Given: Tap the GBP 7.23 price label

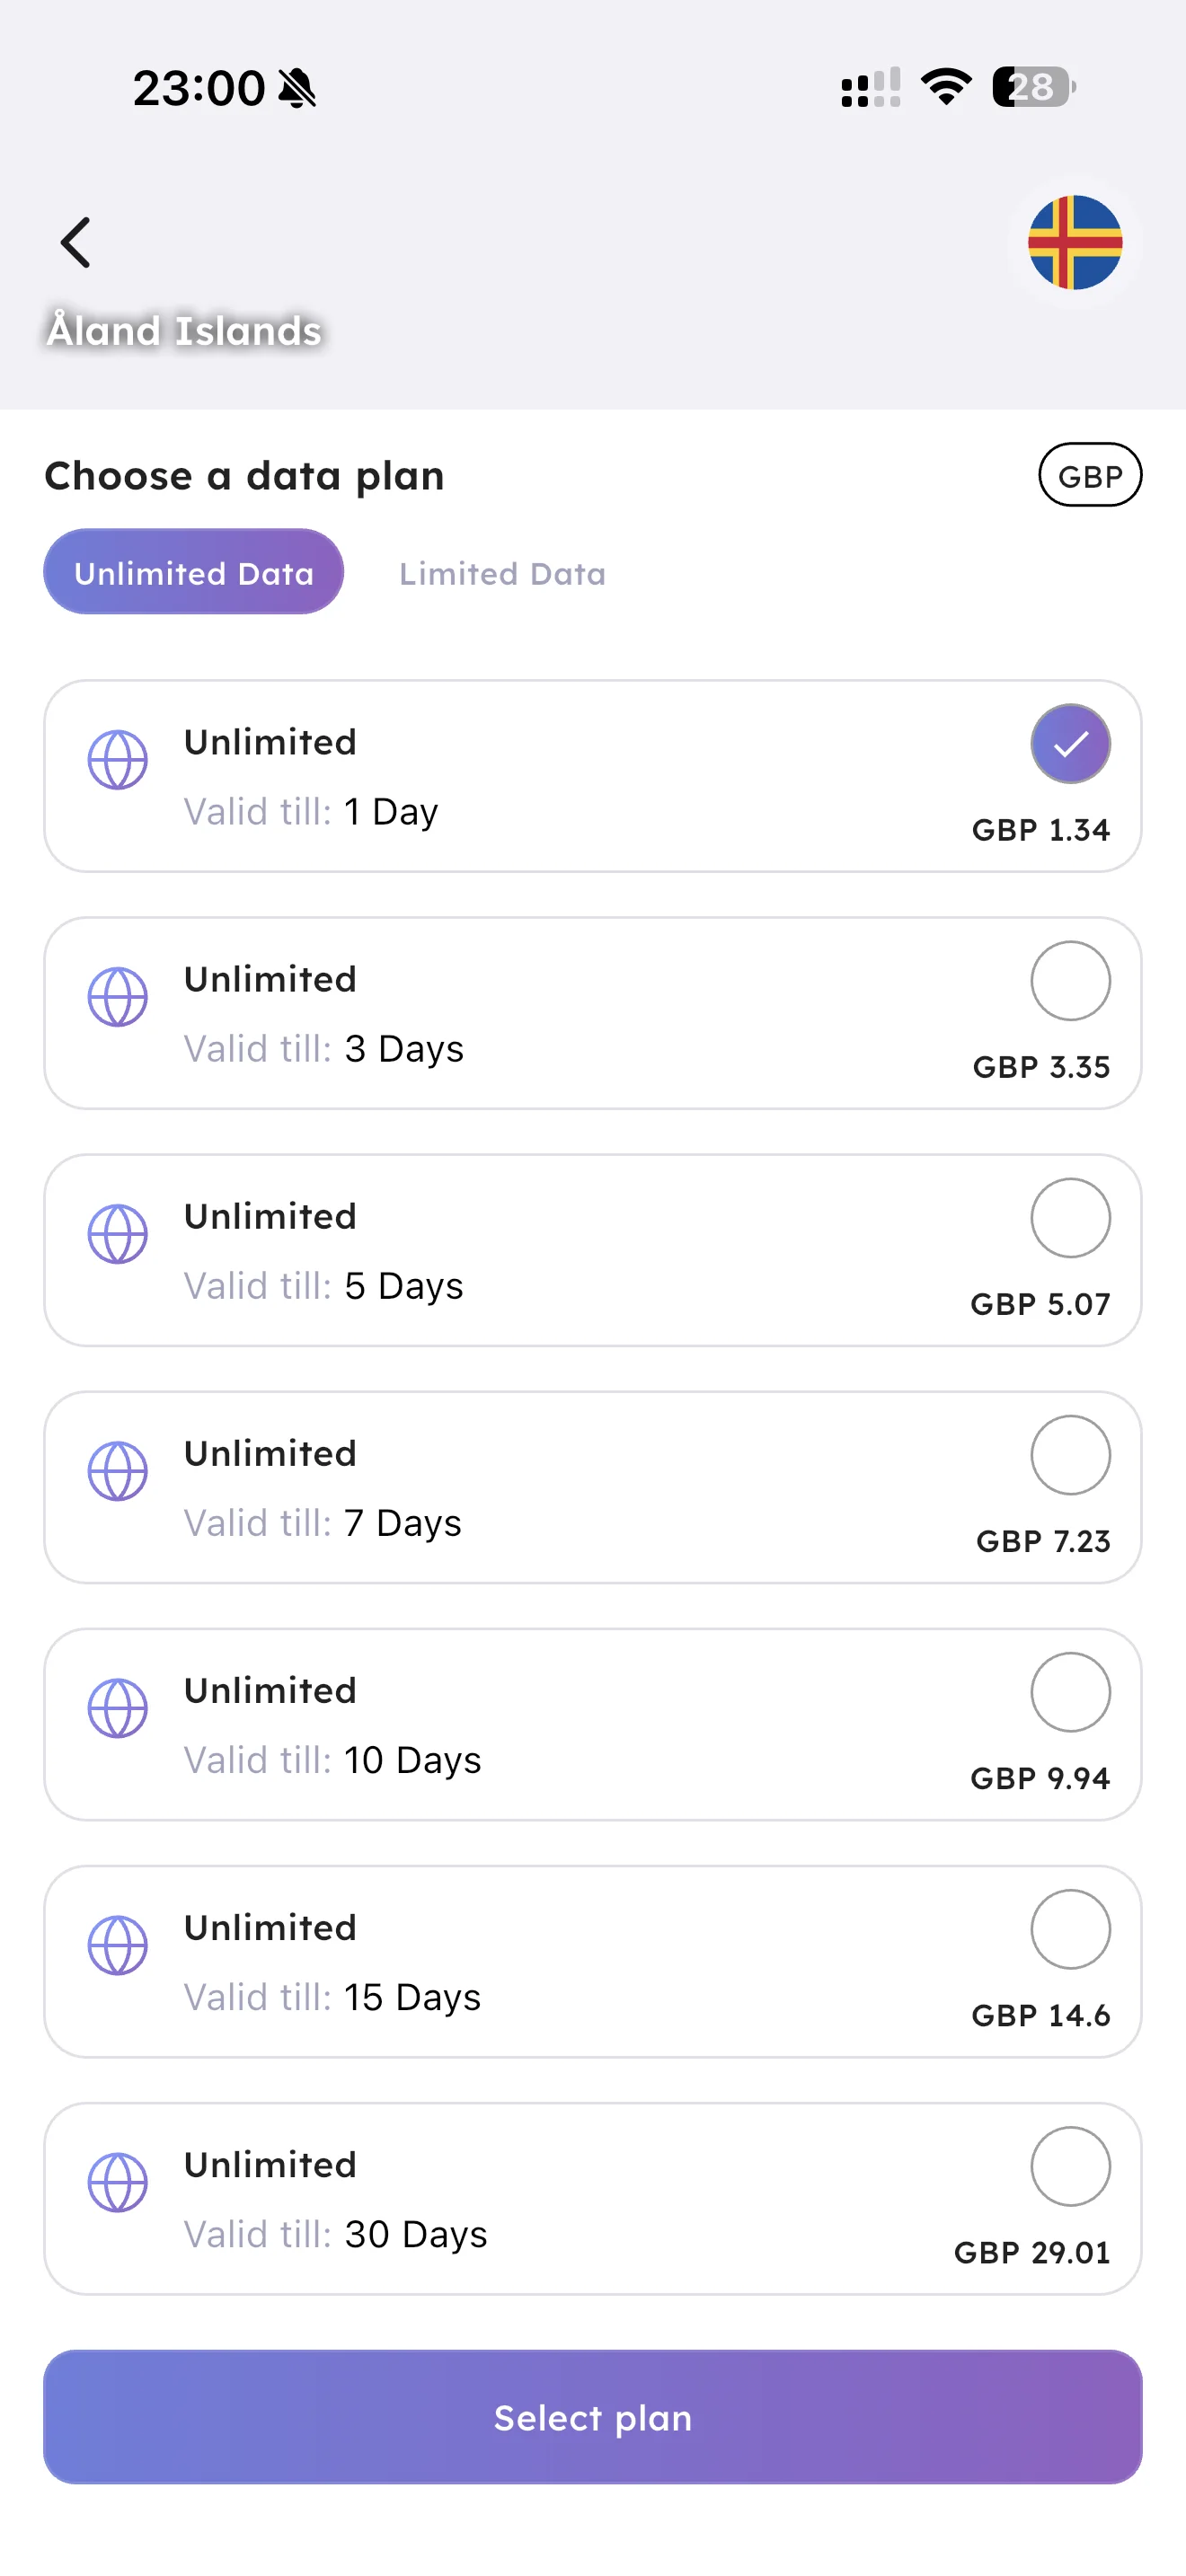Looking at the screenshot, I should point(1042,1541).
